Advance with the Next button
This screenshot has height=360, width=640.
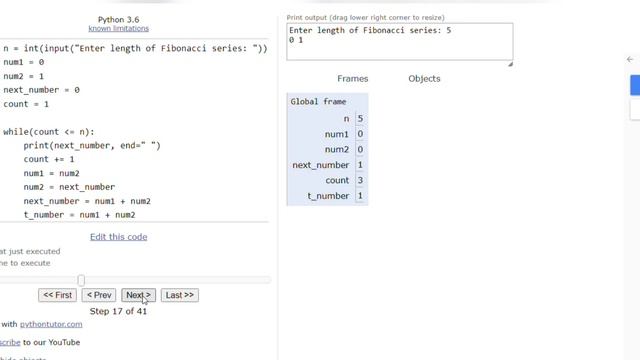138,295
